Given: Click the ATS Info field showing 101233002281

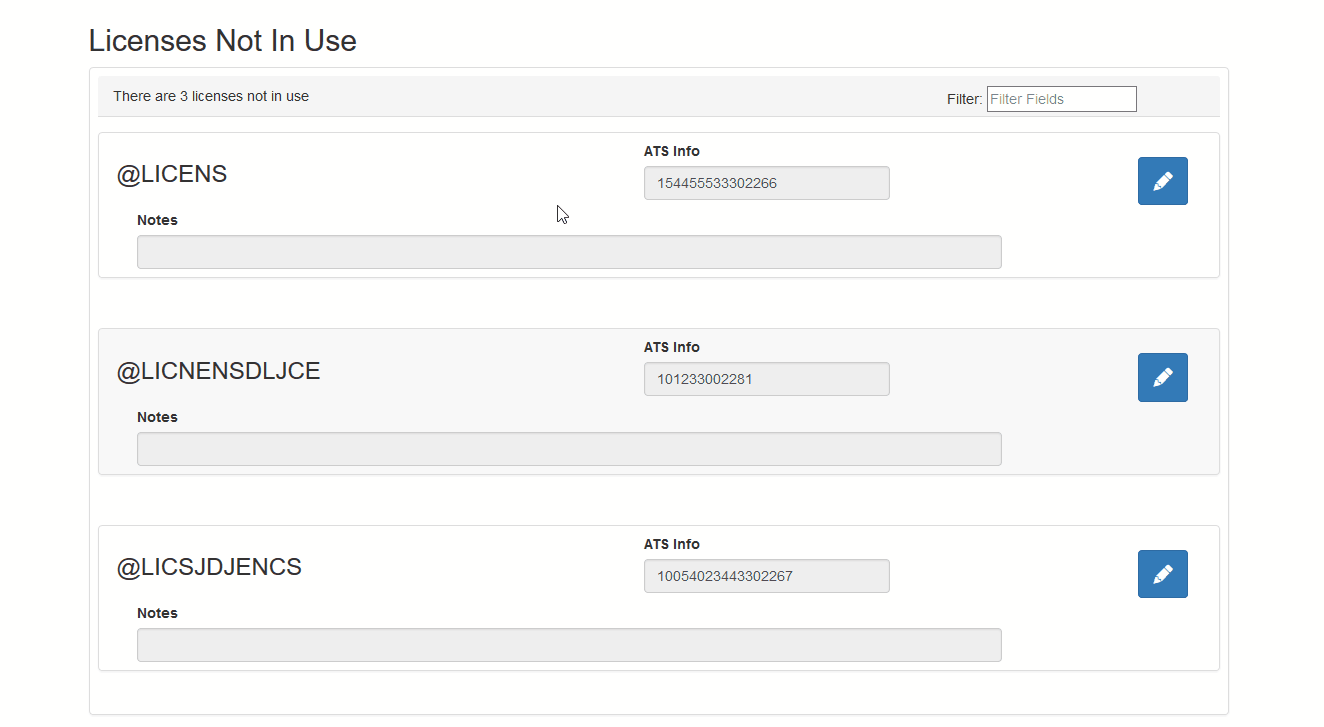Looking at the screenshot, I should [x=766, y=379].
